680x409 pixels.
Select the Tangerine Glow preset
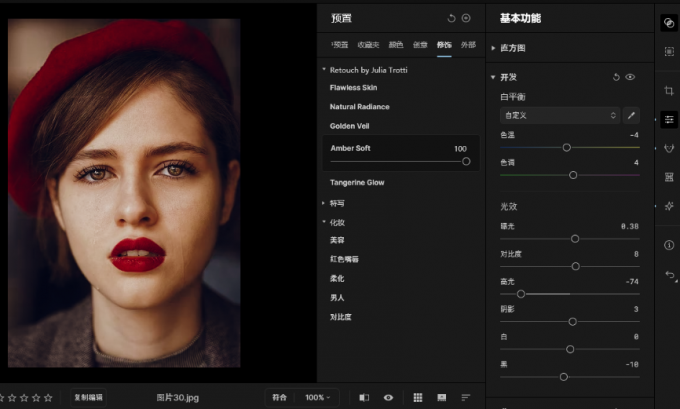tap(357, 183)
